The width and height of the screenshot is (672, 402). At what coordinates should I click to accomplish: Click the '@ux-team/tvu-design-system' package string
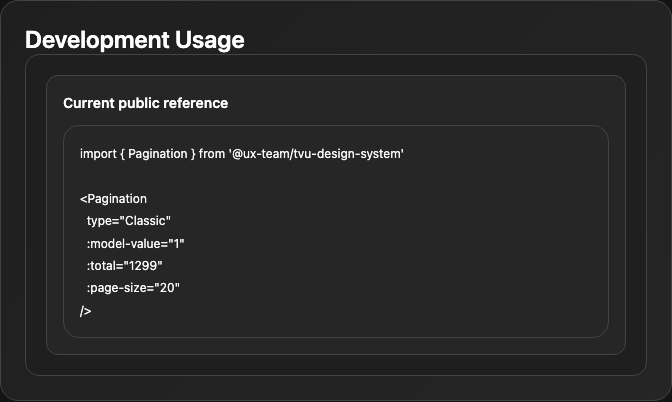[316, 154]
